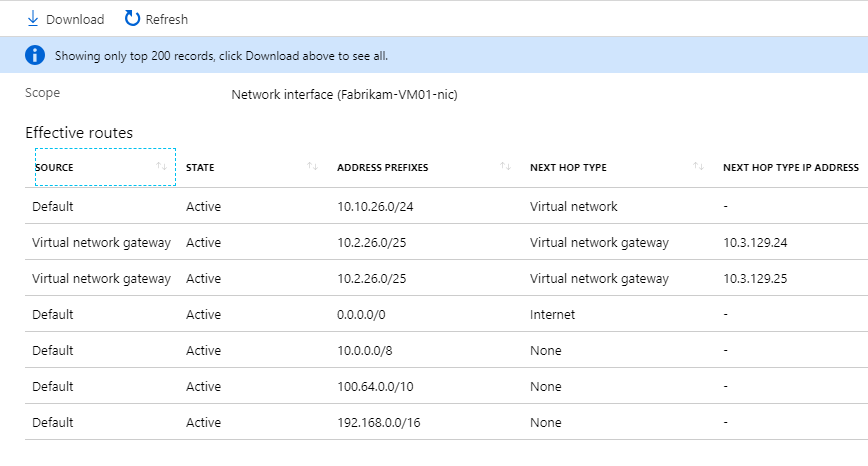Click the Download arrow icon

[33, 19]
